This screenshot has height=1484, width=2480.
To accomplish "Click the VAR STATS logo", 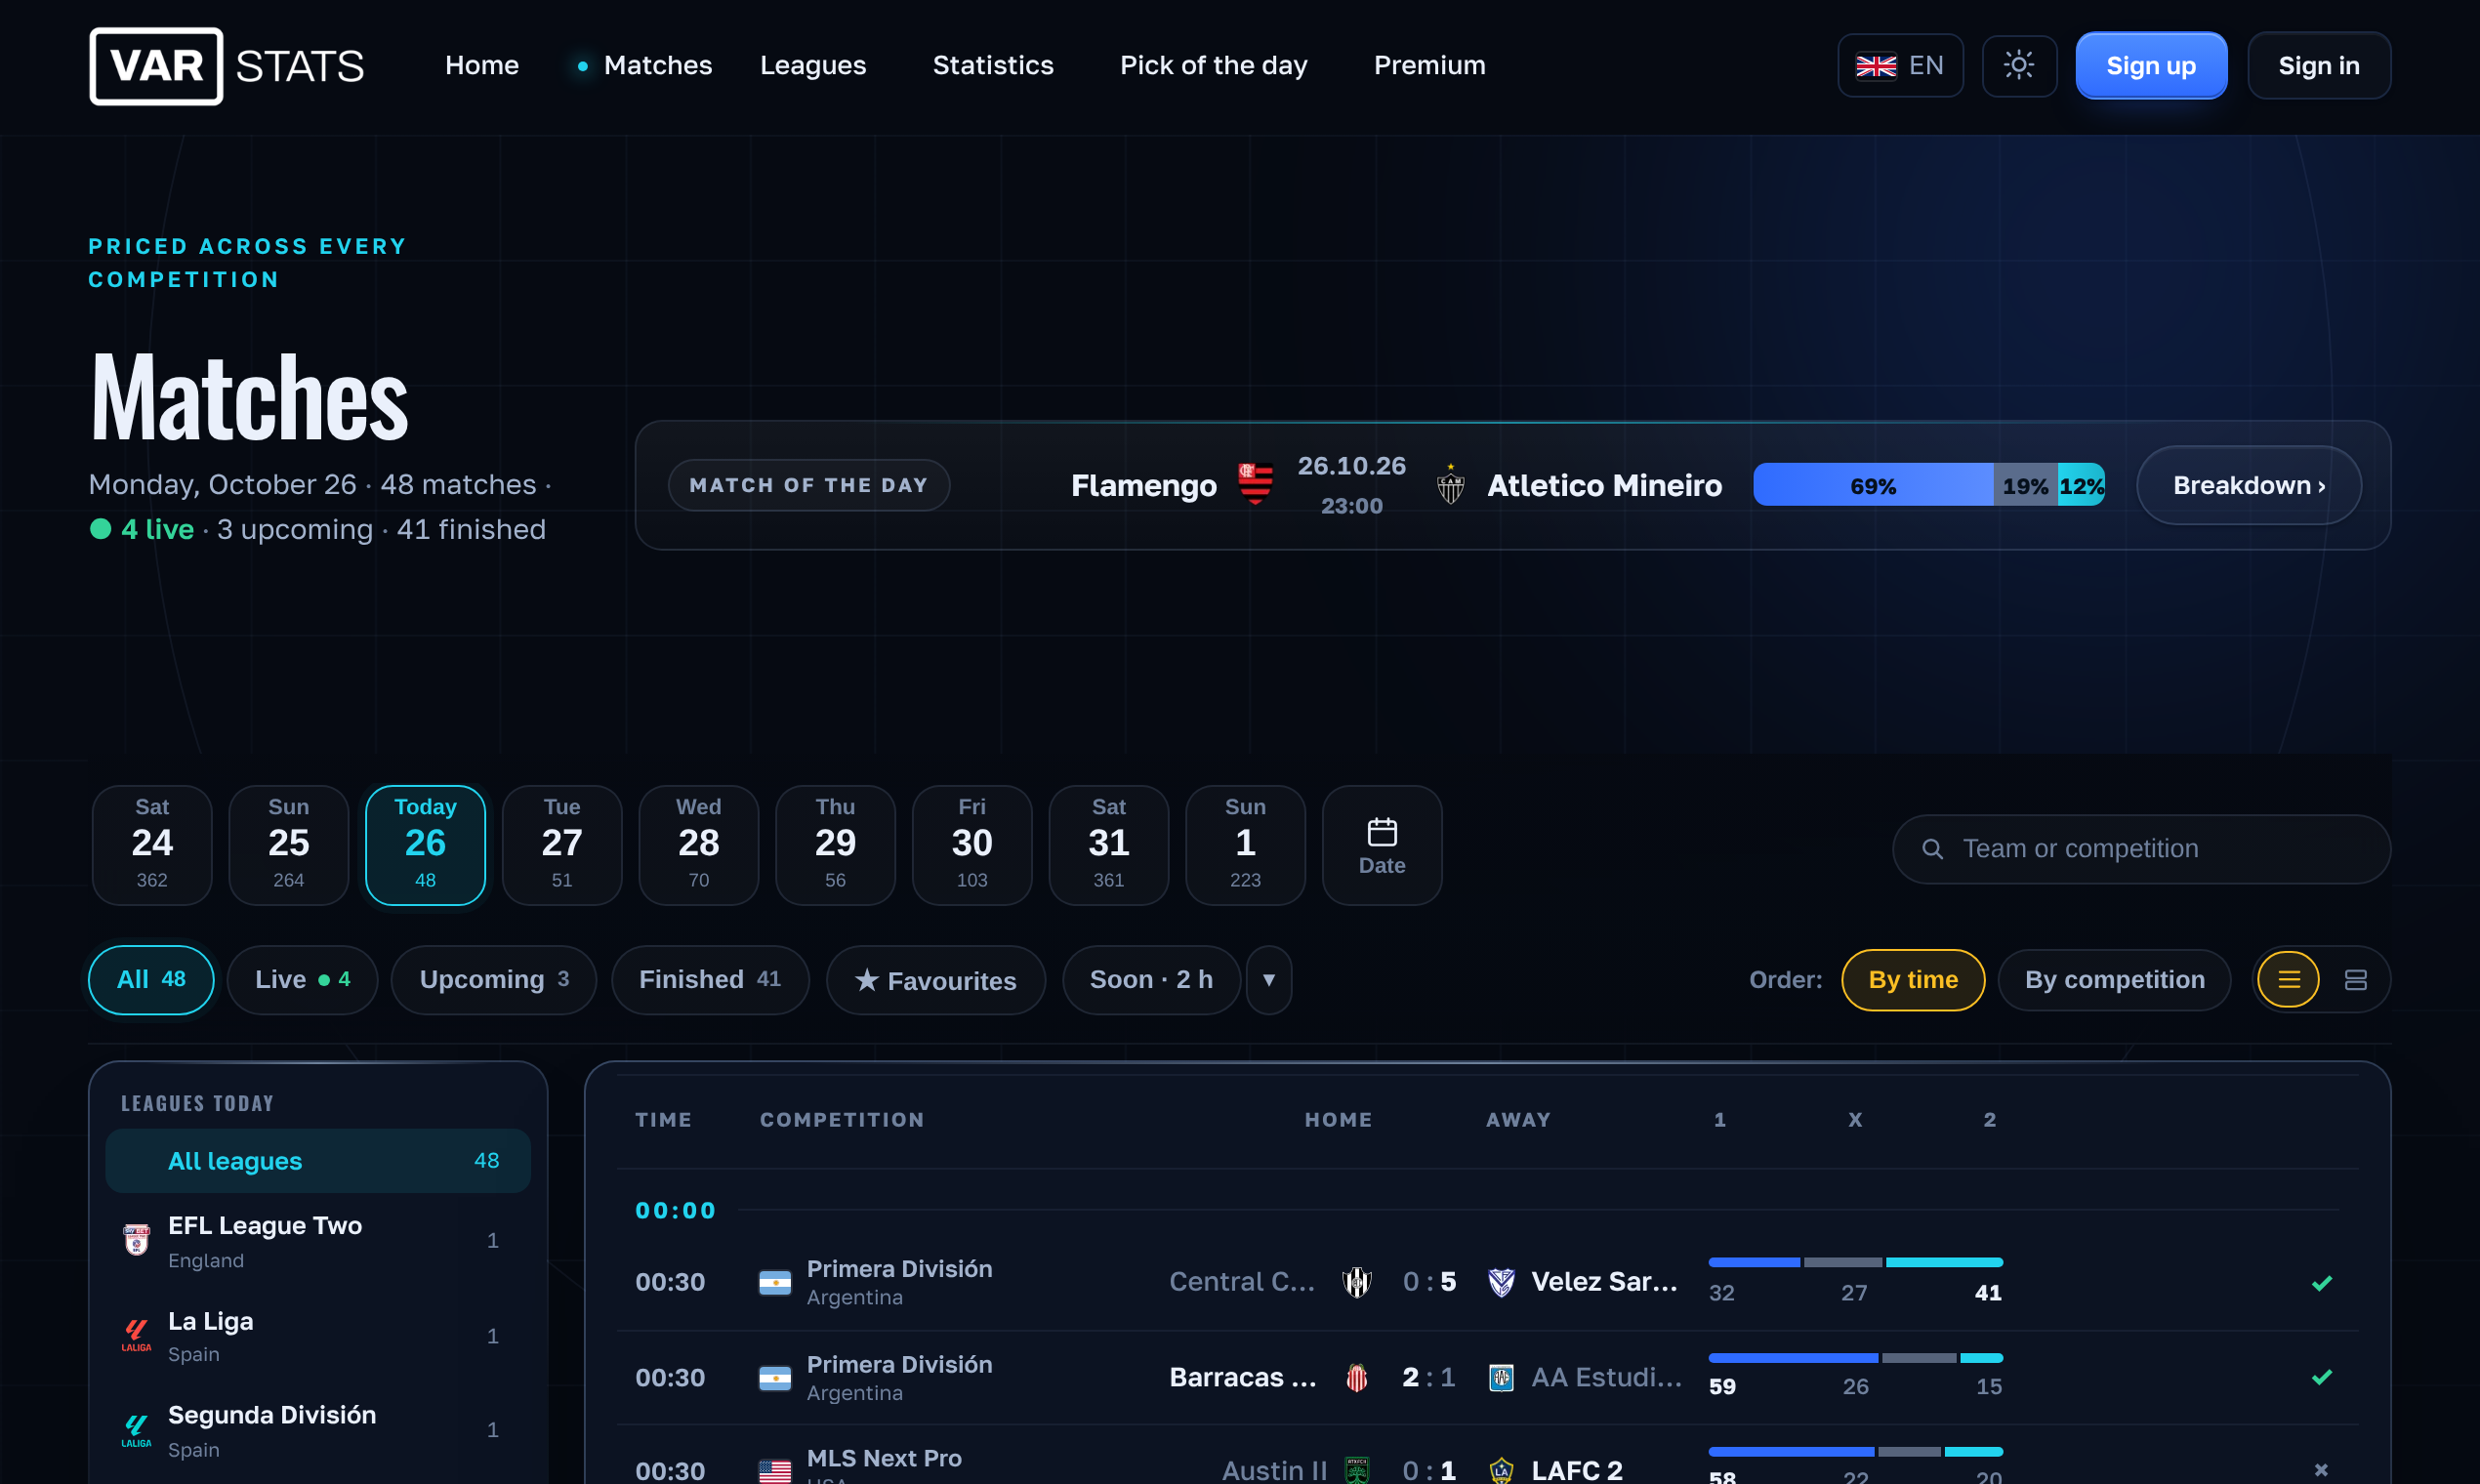I will (x=227, y=66).
